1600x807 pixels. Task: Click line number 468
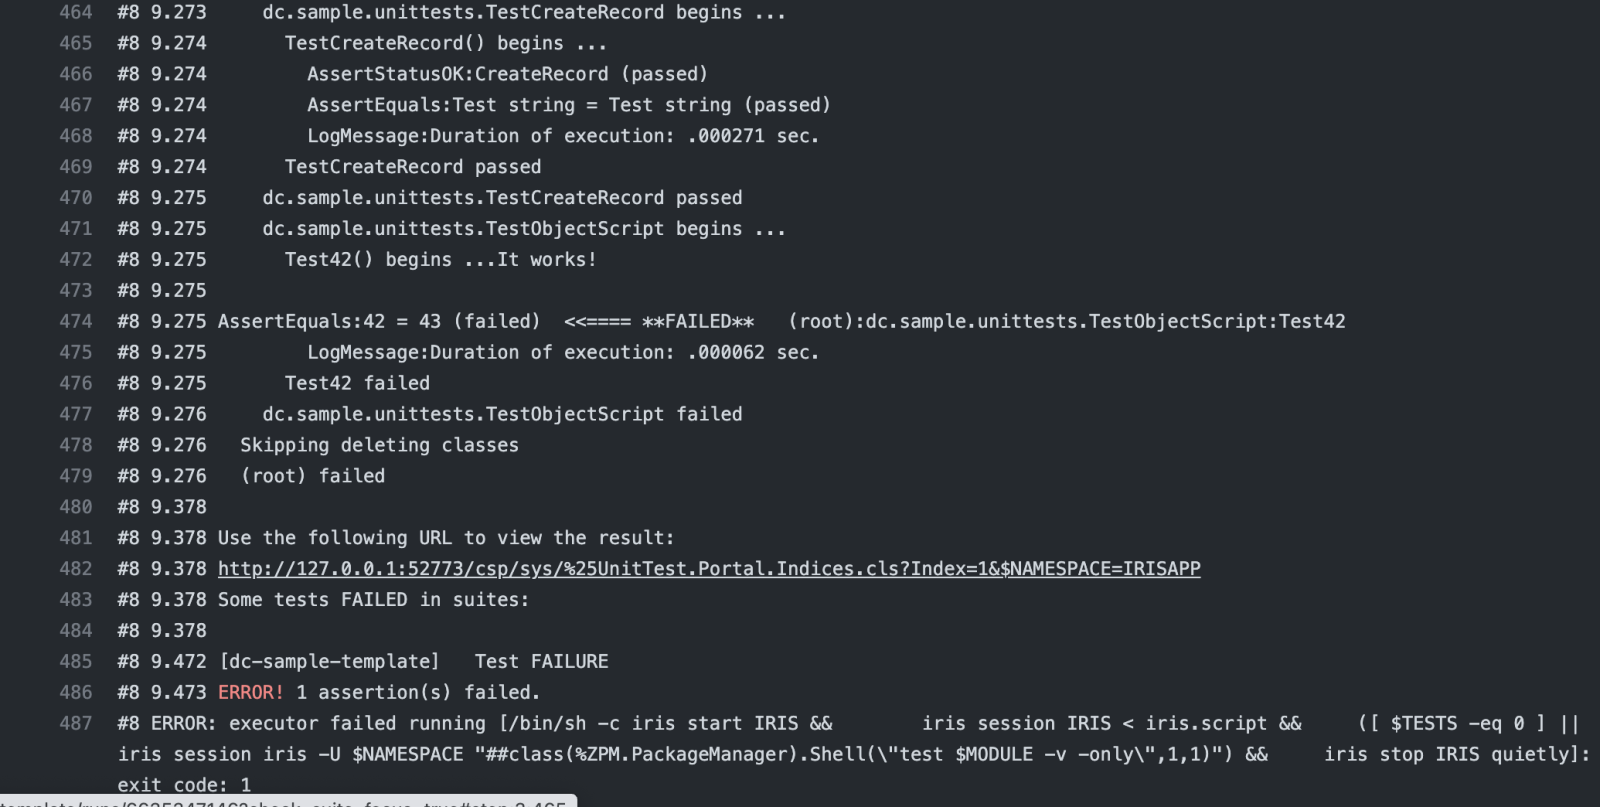pyautogui.click(x=76, y=136)
